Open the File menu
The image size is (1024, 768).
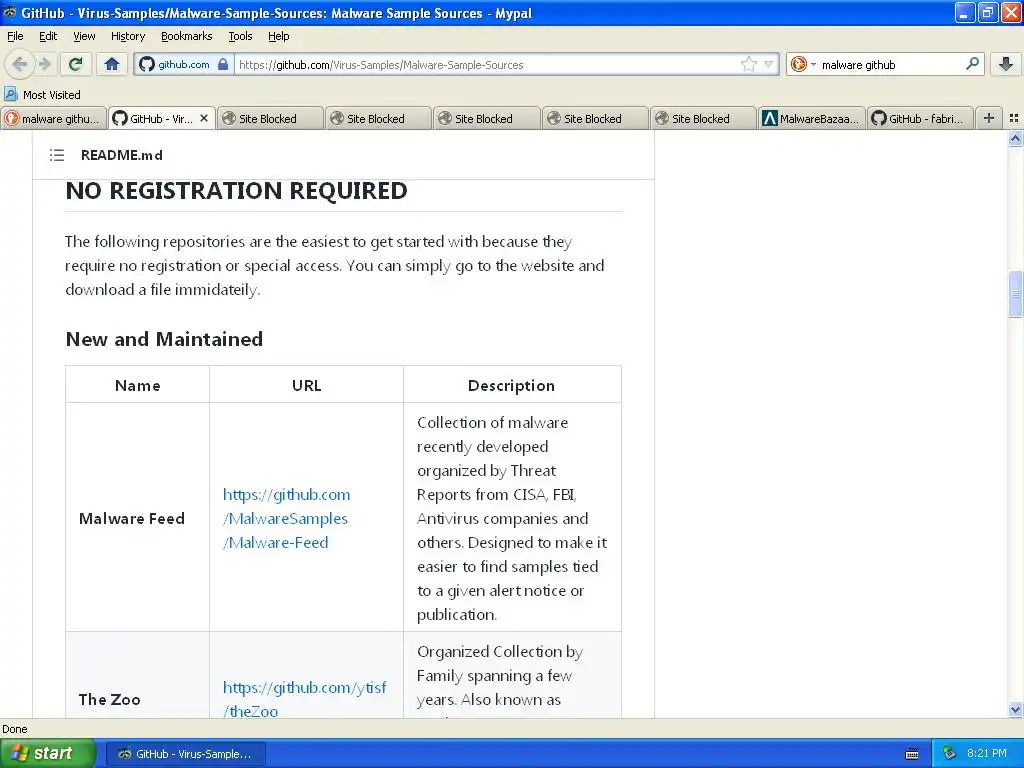tap(15, 36)
